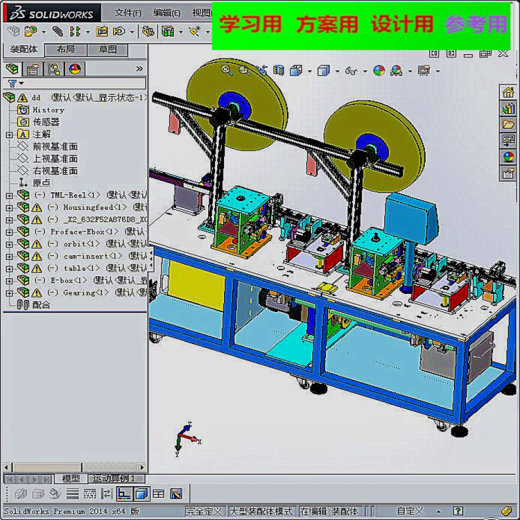Click the linear component pattern icon
The image size is (520, 520).
[75, 32]
